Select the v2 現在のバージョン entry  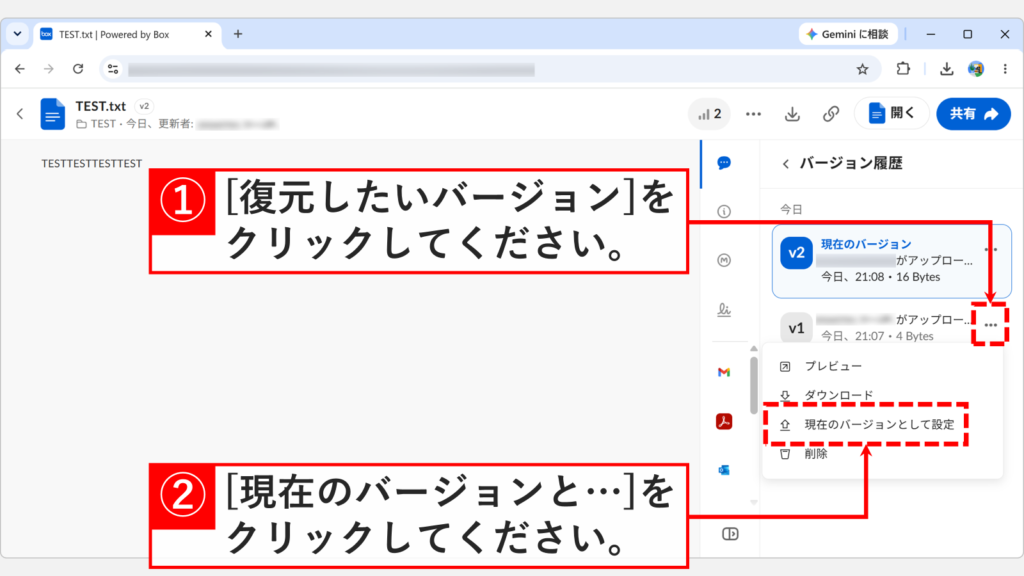[891, 261]
